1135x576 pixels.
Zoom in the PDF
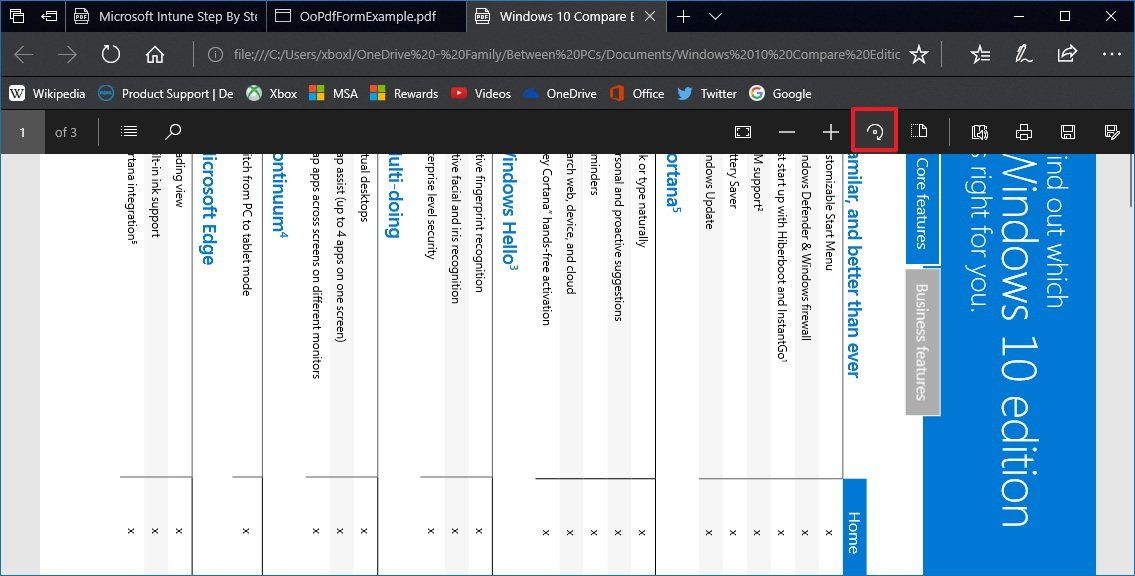pos(831,132)
